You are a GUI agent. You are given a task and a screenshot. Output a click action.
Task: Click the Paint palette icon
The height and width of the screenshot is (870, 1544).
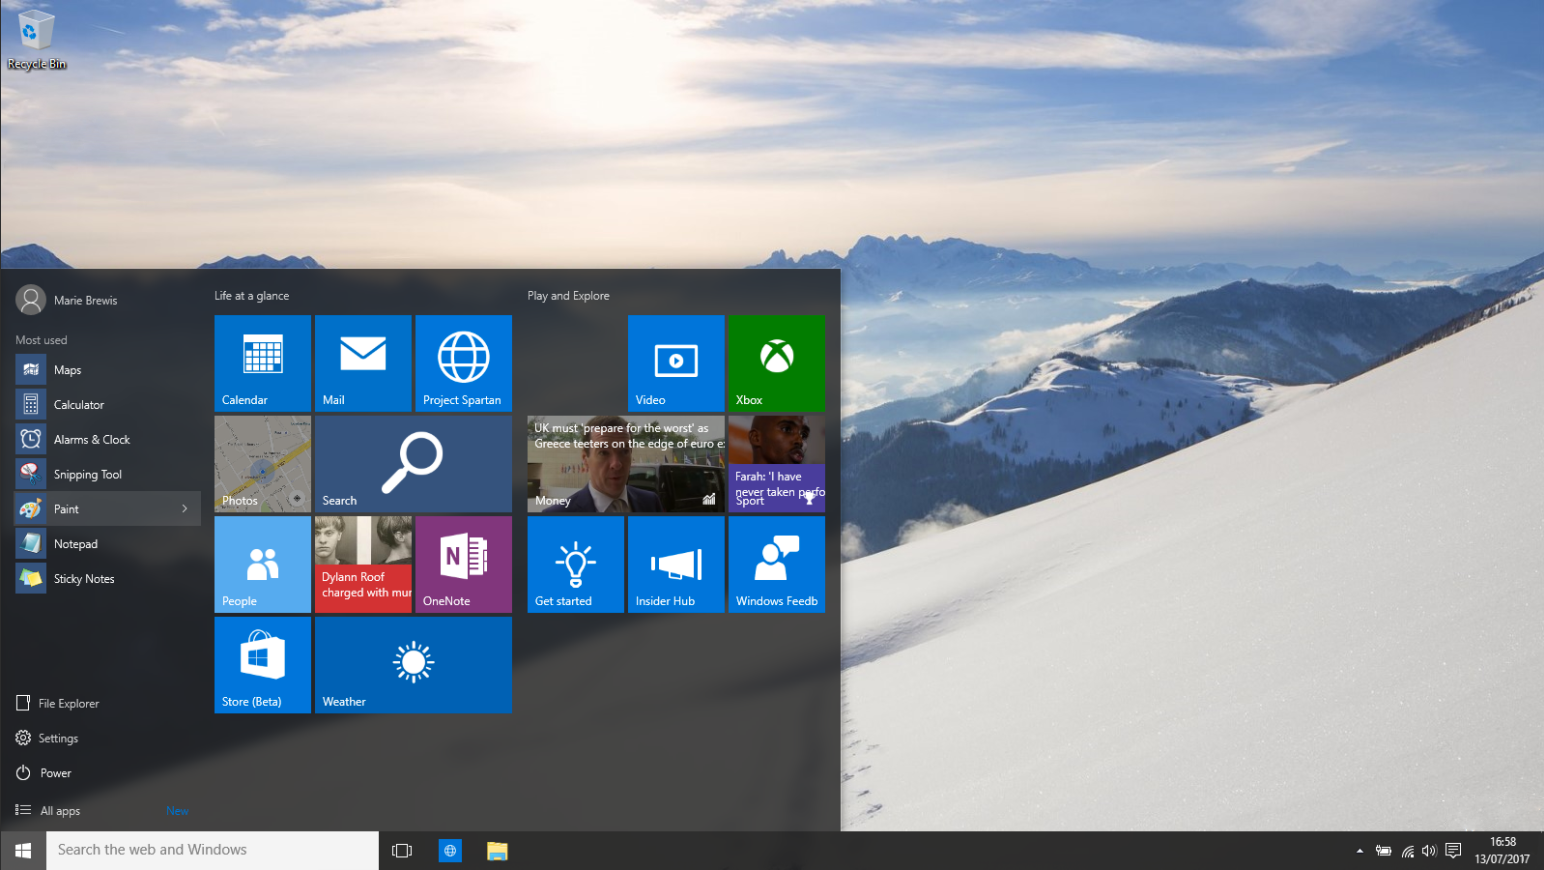click(31, 509)
